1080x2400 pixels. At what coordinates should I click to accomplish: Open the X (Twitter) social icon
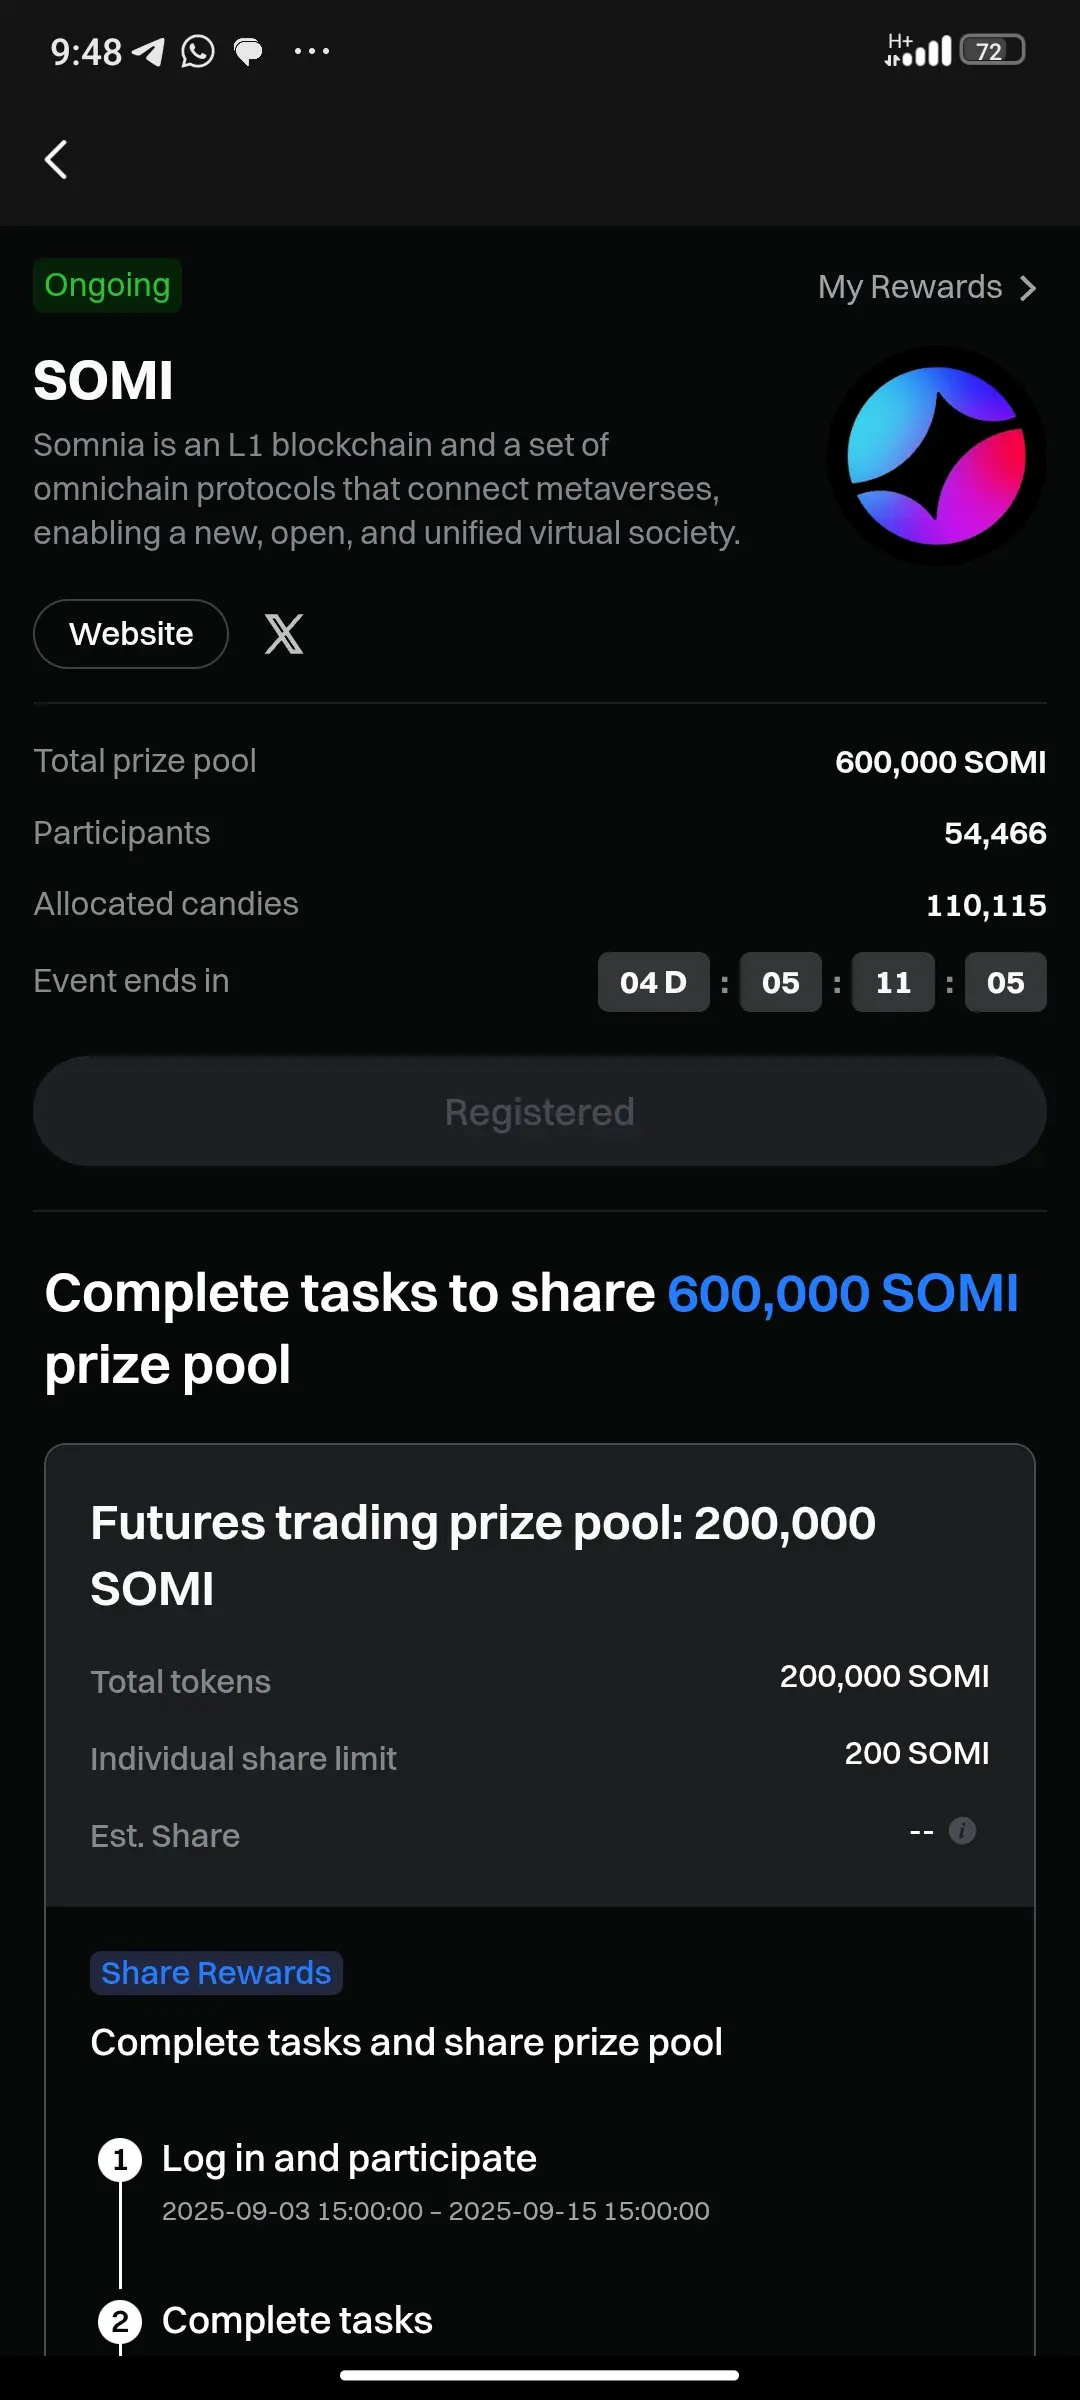284,634
